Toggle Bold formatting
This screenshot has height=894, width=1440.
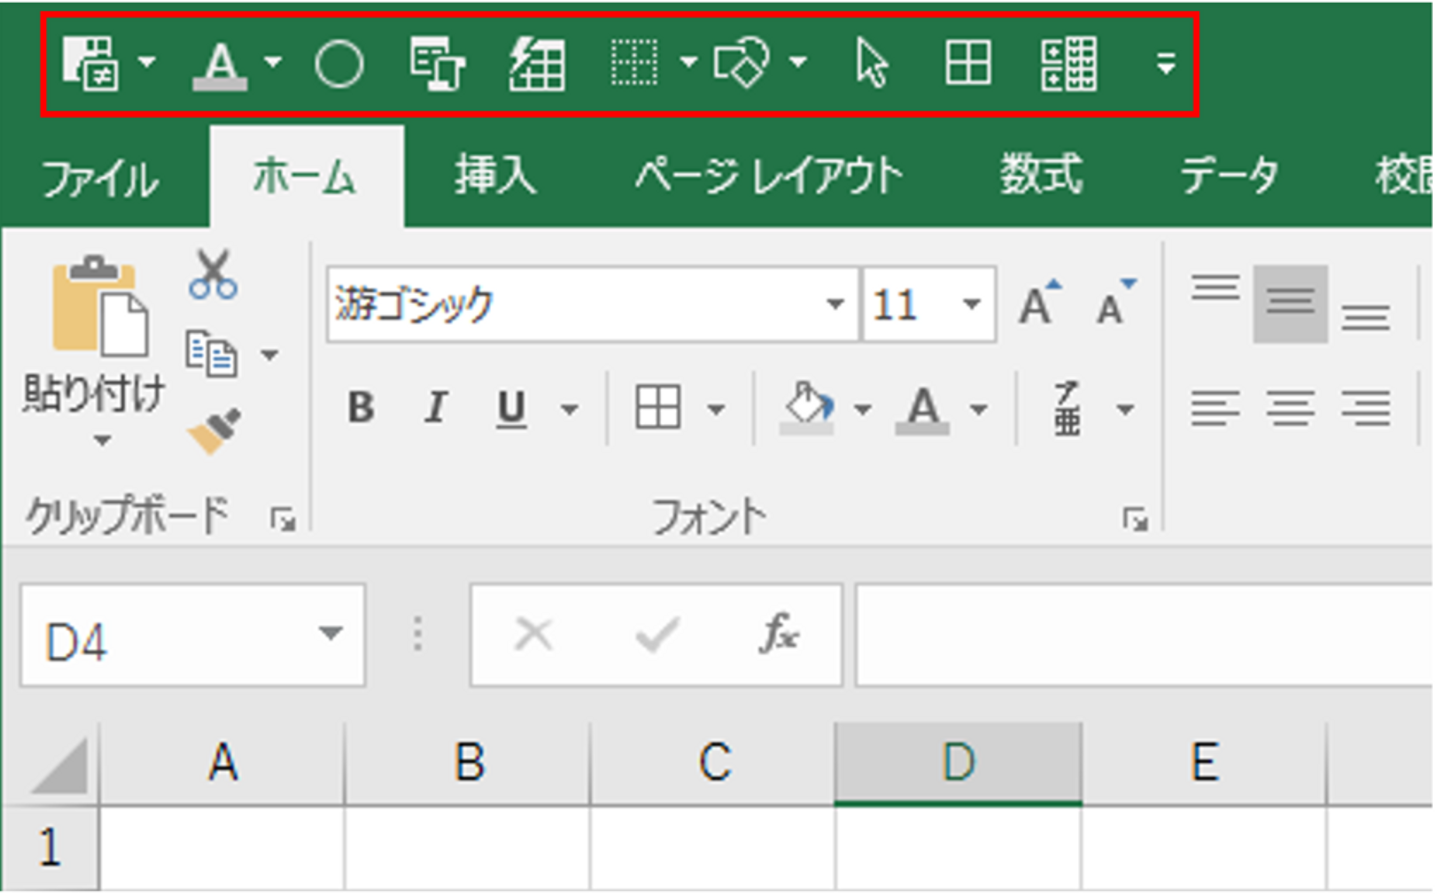pos(361,408)
